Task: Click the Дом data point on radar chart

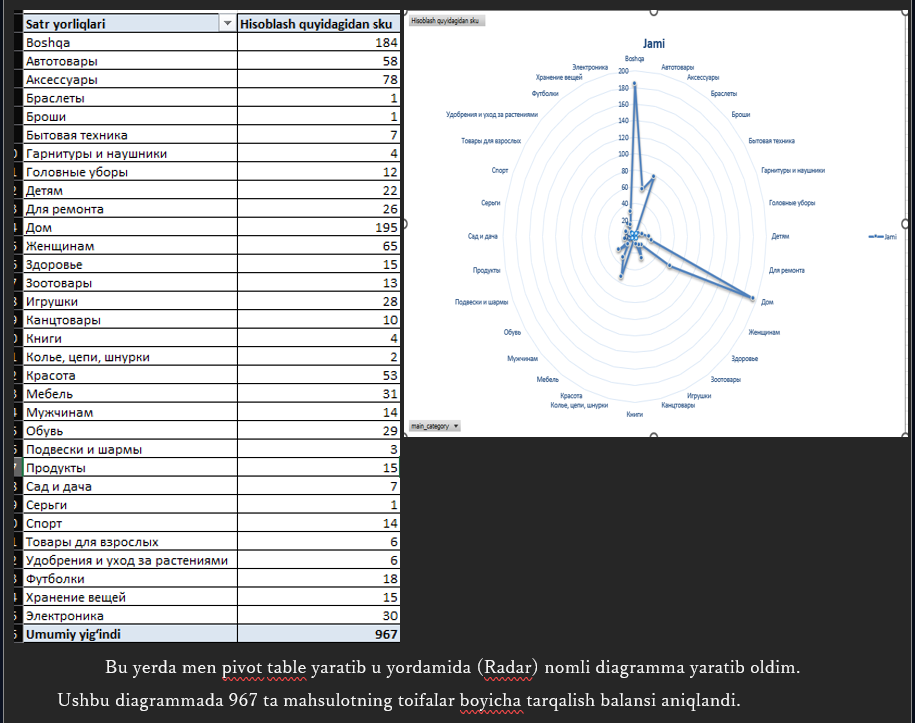Action: pos(753,298)
